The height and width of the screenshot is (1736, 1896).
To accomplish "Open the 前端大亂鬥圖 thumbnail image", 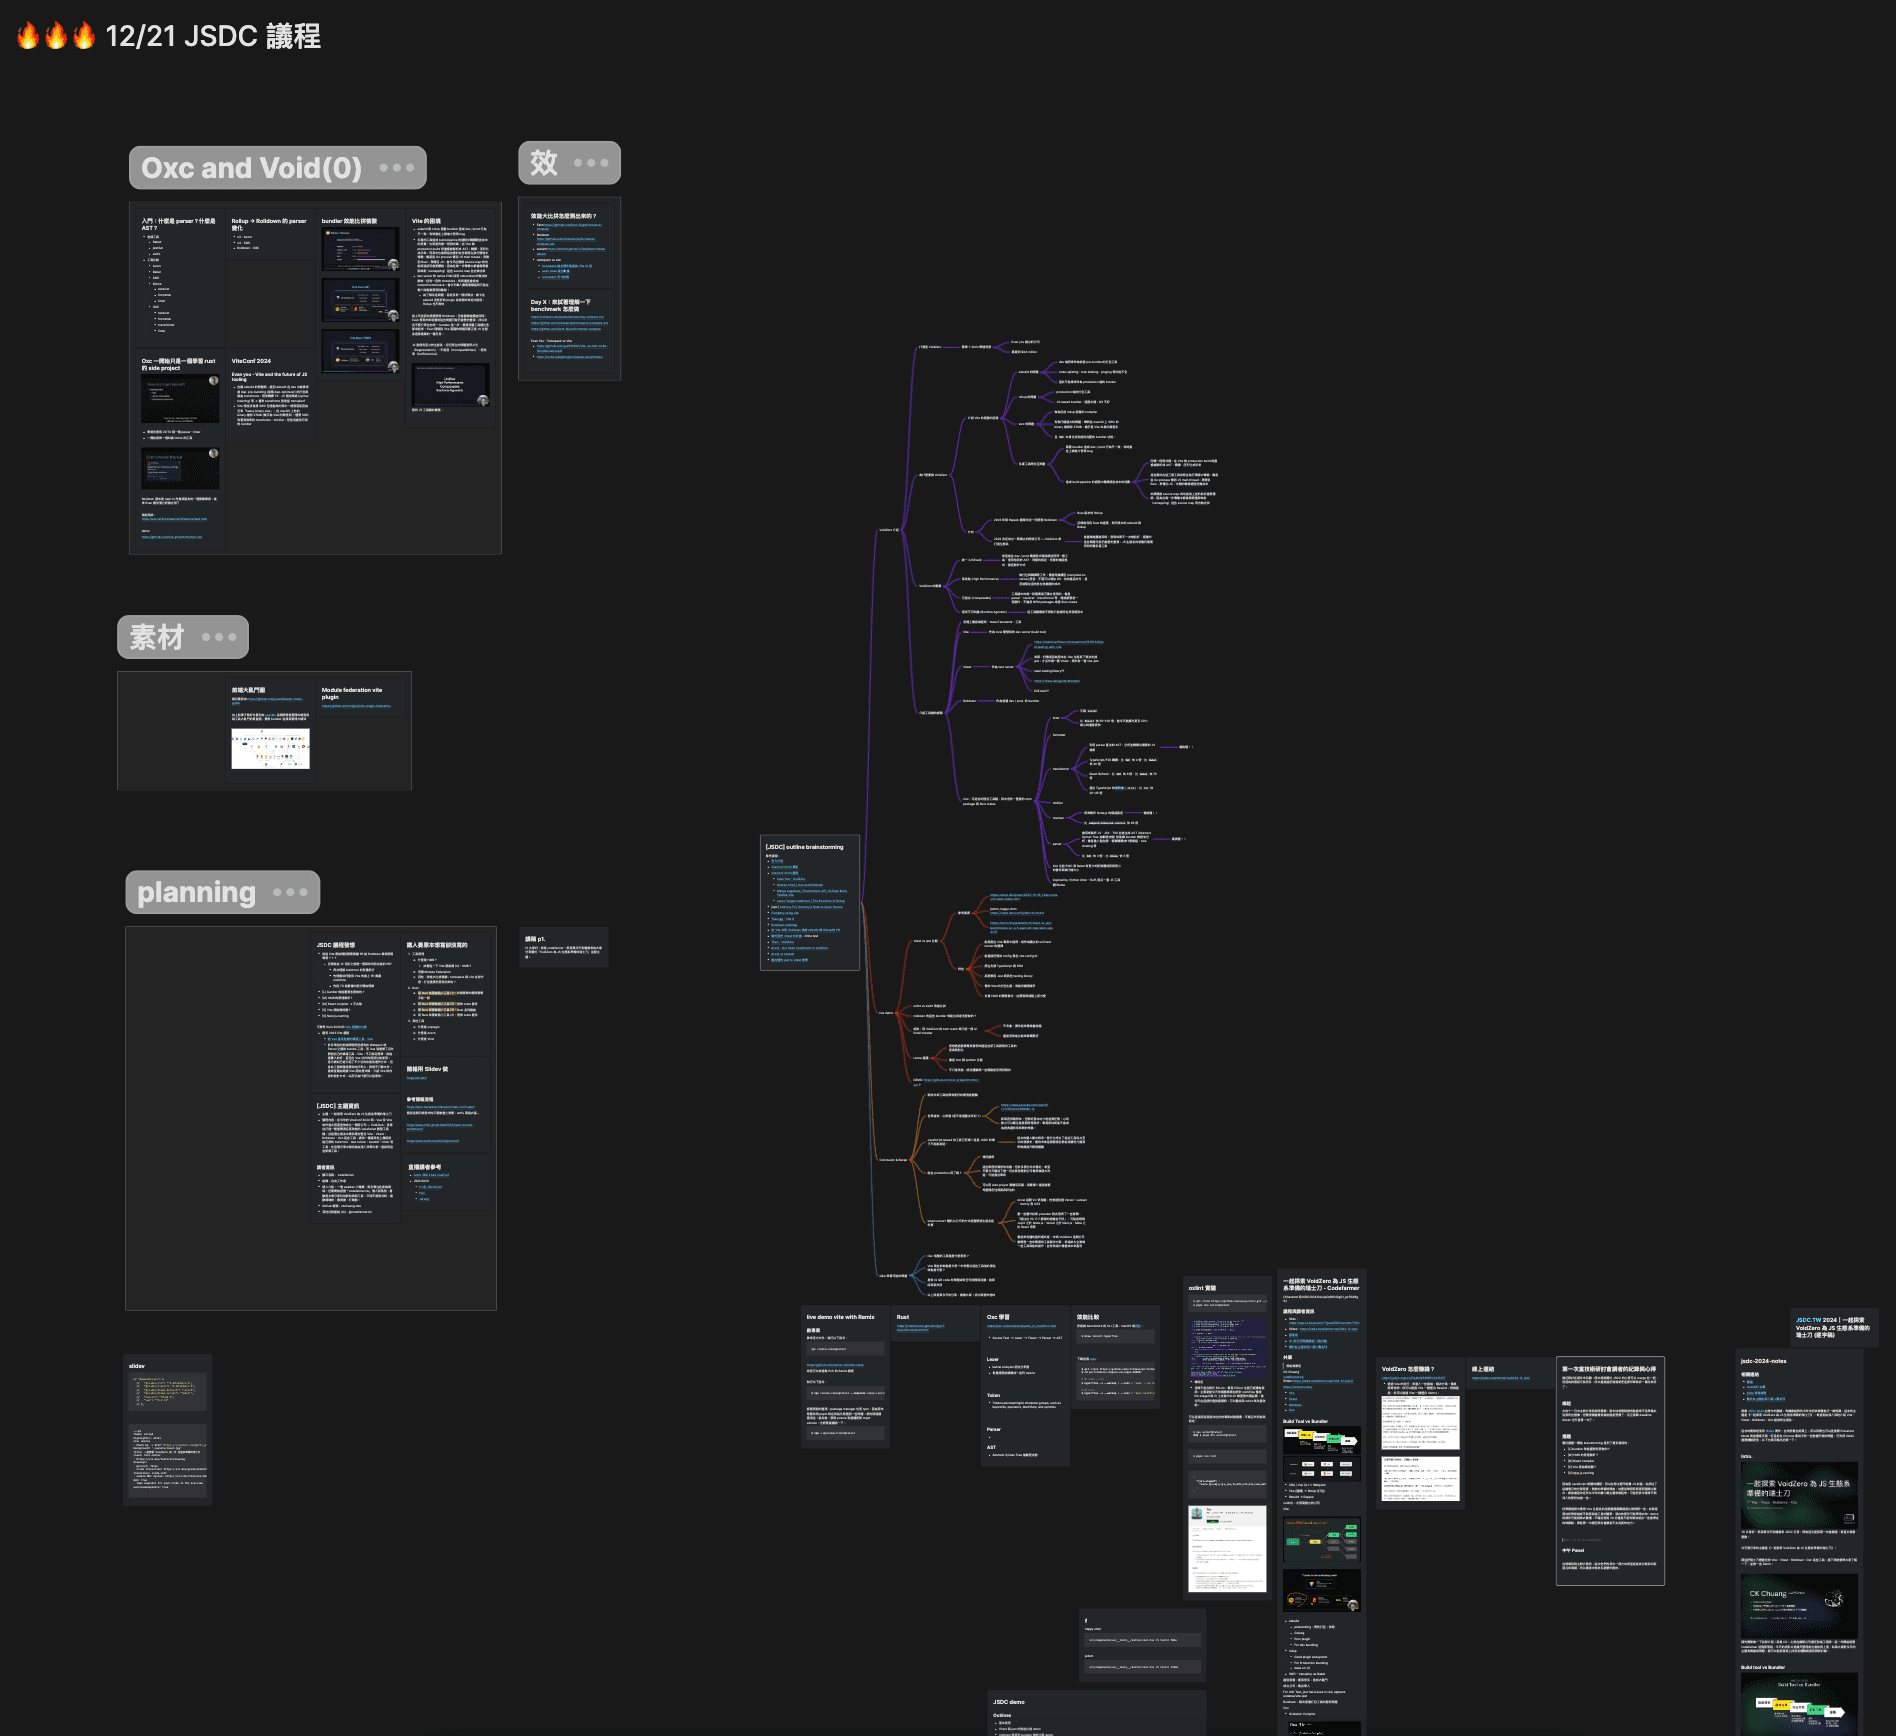I will tap(268, 748).
